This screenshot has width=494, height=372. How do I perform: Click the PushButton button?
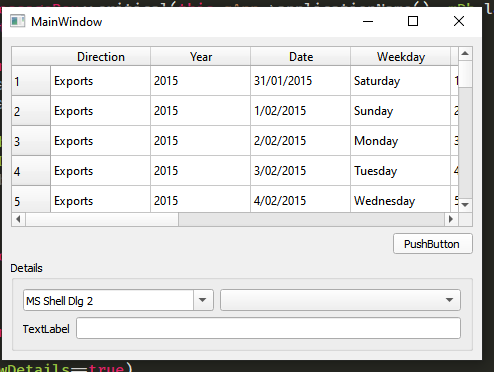[x=433, y=244]
